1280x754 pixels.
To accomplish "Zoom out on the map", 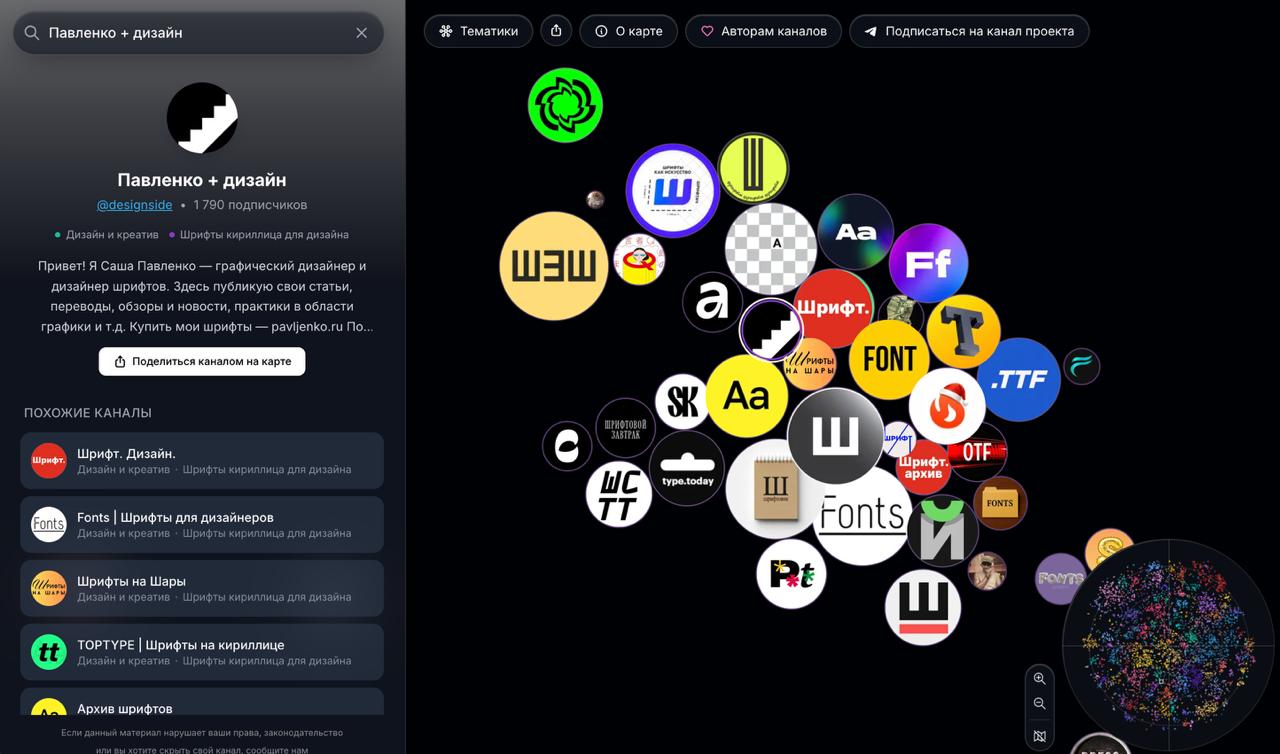I will 1040,704.
